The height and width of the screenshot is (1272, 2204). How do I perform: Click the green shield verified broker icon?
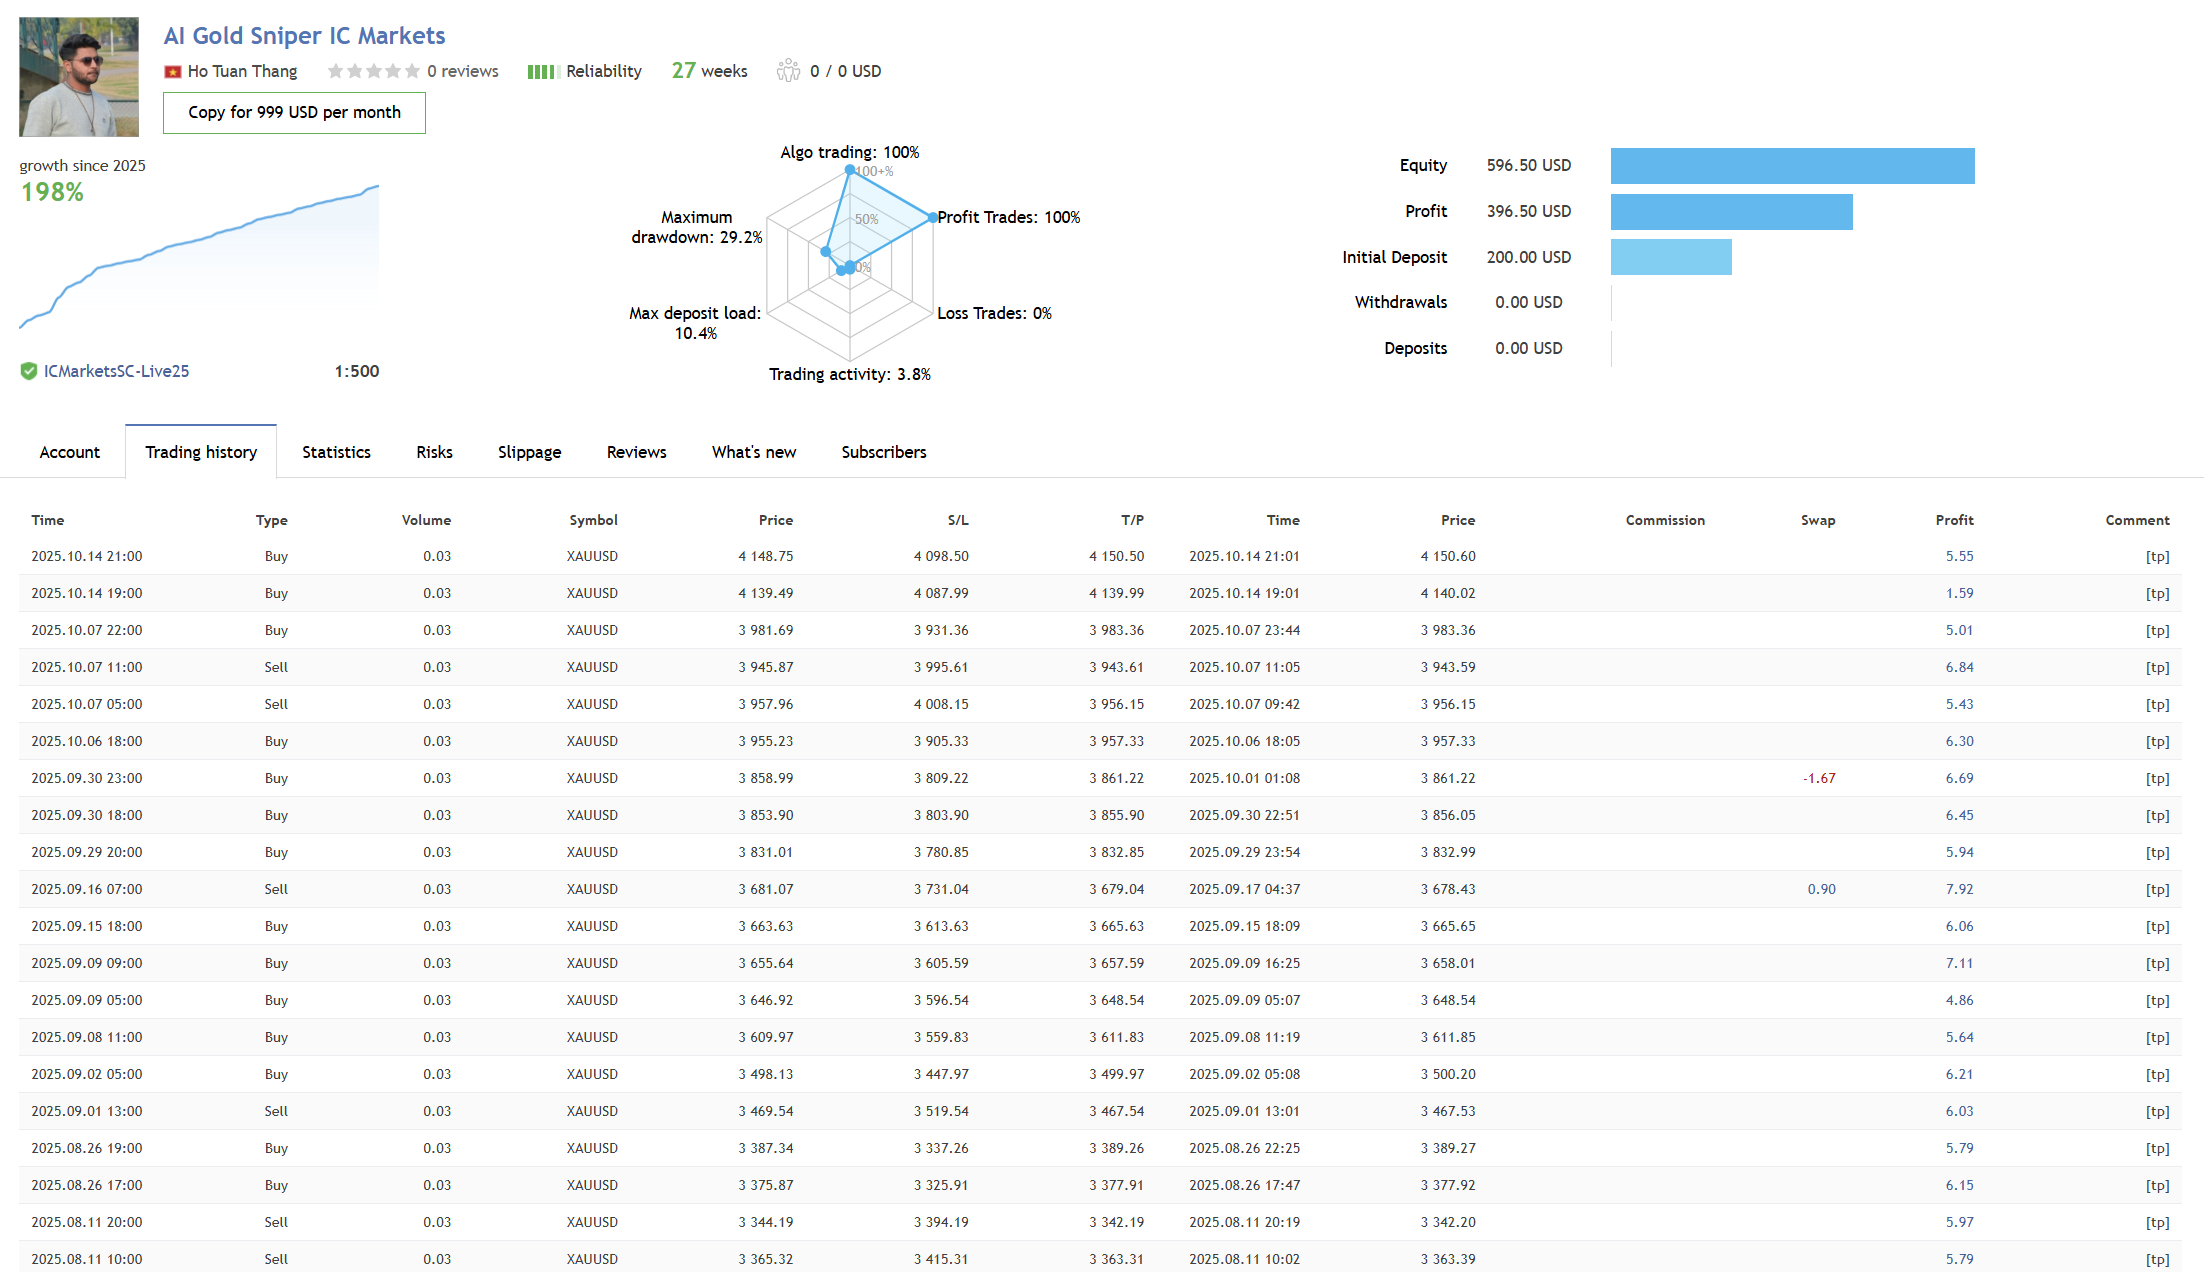(29, 371)
